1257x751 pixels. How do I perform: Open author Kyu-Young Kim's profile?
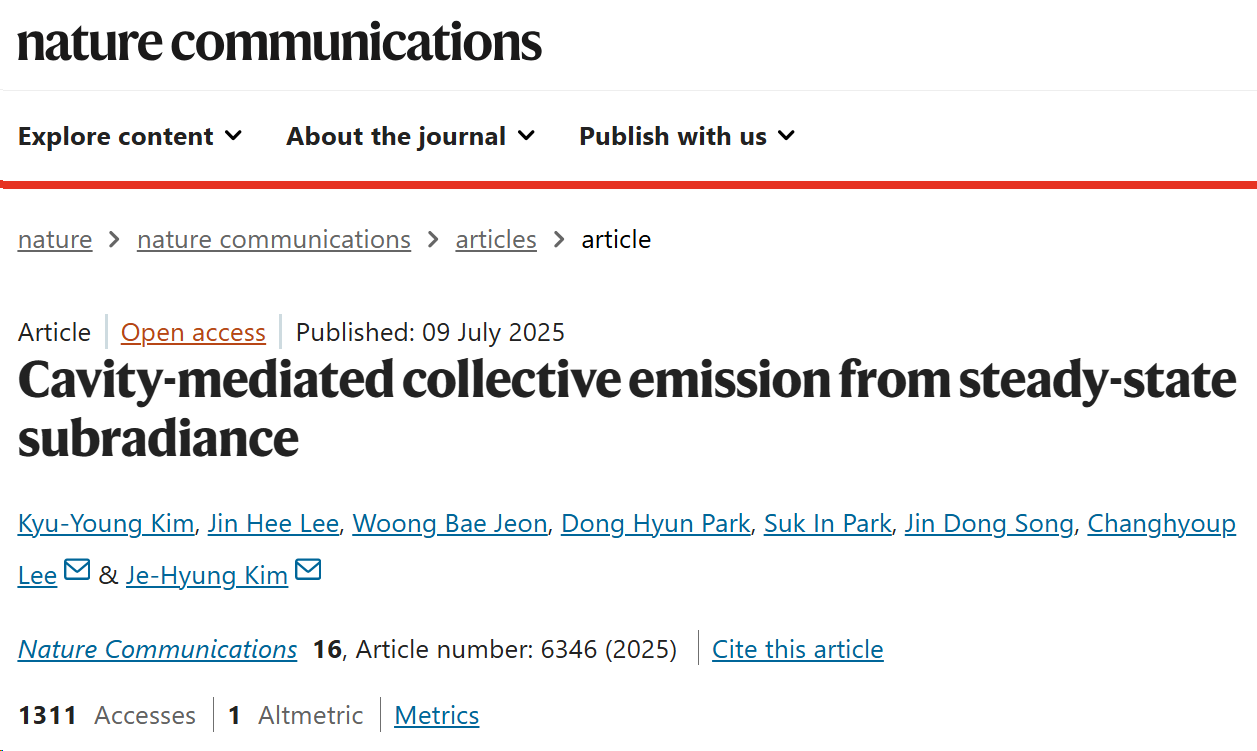point(106,524)
